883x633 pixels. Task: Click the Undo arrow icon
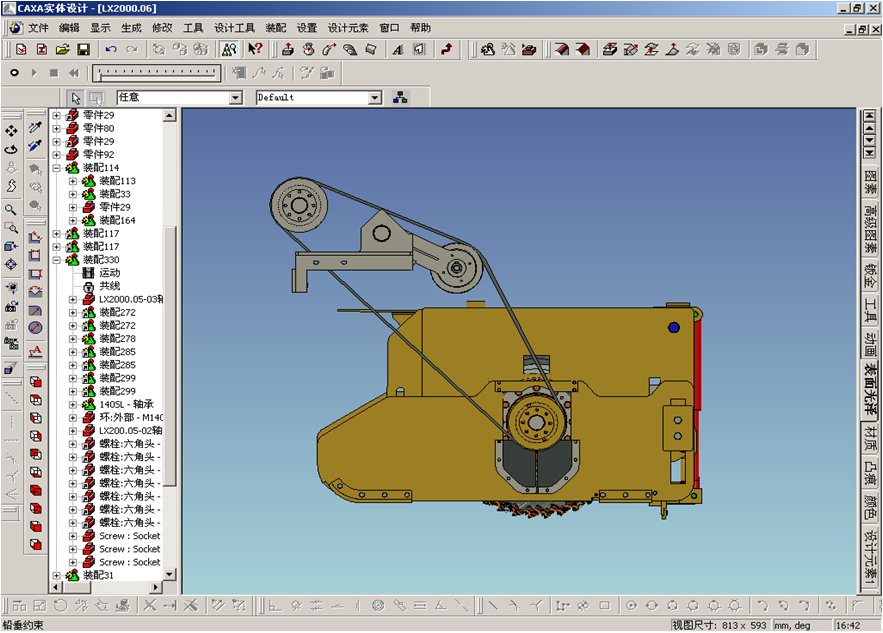[x=110, y=49]
